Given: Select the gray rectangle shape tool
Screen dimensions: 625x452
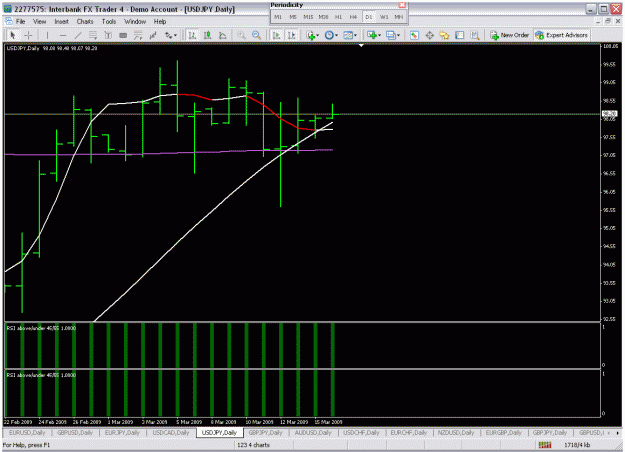Looking at the screenshot, I should pyautogui.click(x=123, y=35).
